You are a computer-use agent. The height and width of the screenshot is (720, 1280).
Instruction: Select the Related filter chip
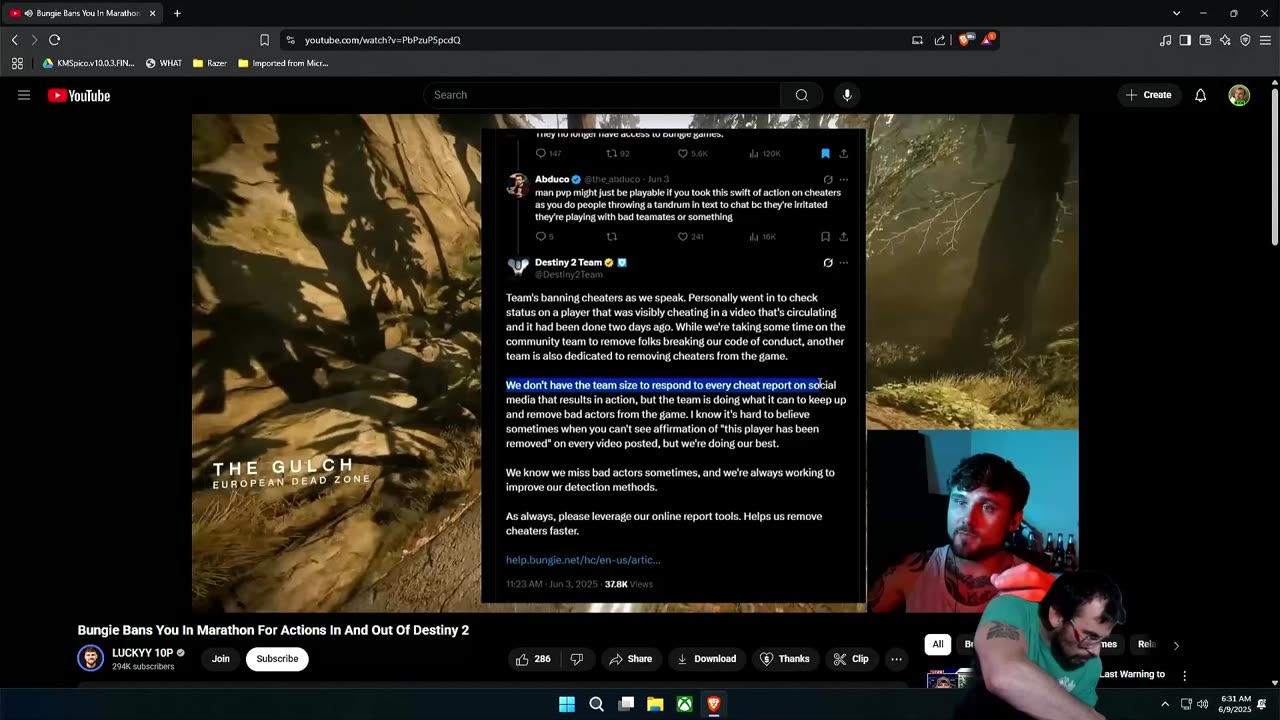coord(1147,645)
